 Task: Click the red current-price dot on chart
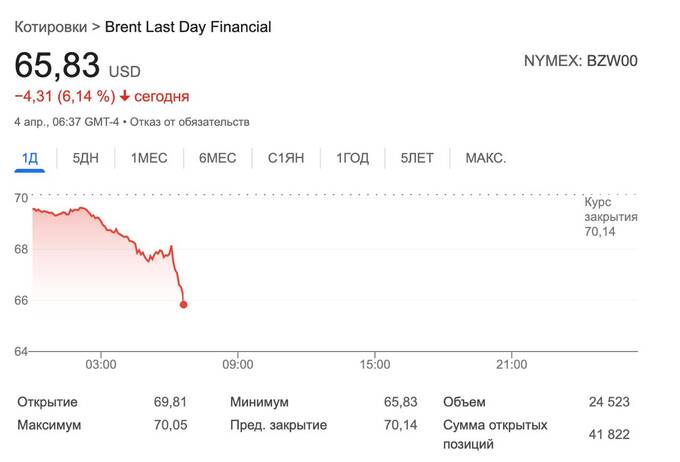pos(184,304)
